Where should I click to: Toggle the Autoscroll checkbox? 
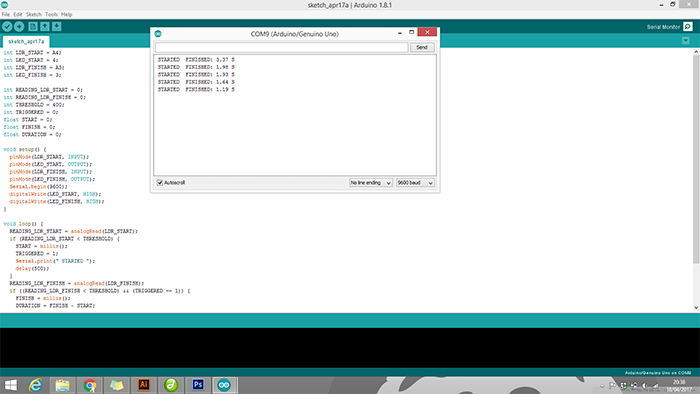pos(160,182)
